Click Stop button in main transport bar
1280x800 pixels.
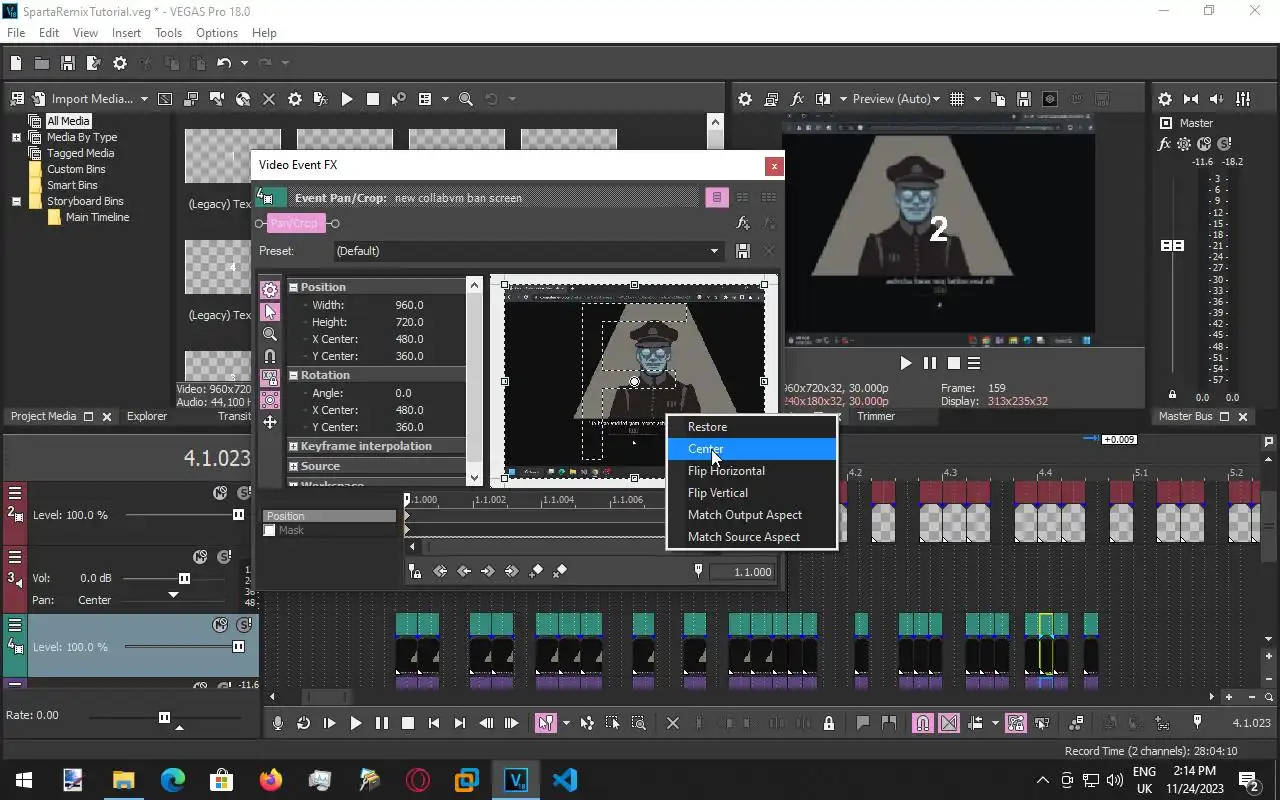[408, 723]
